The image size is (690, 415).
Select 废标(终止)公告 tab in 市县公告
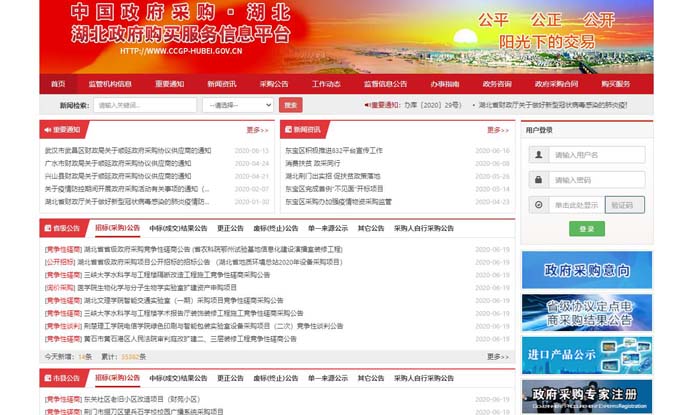coord(275,378)
